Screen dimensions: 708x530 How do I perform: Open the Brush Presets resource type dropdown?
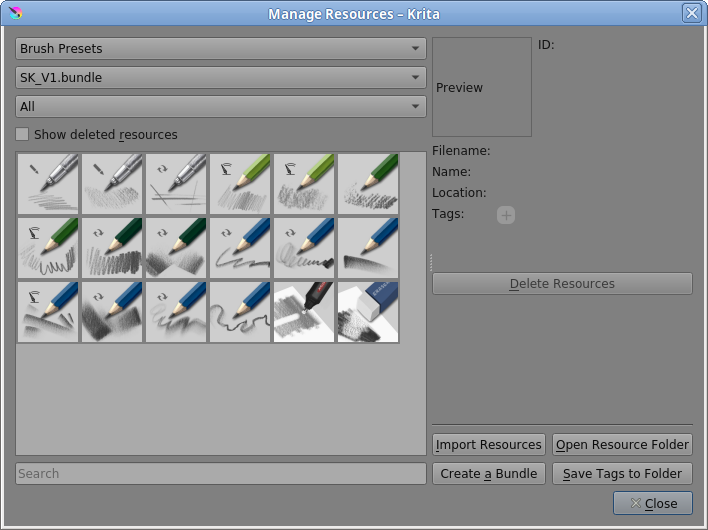click(x=221, y=48)
